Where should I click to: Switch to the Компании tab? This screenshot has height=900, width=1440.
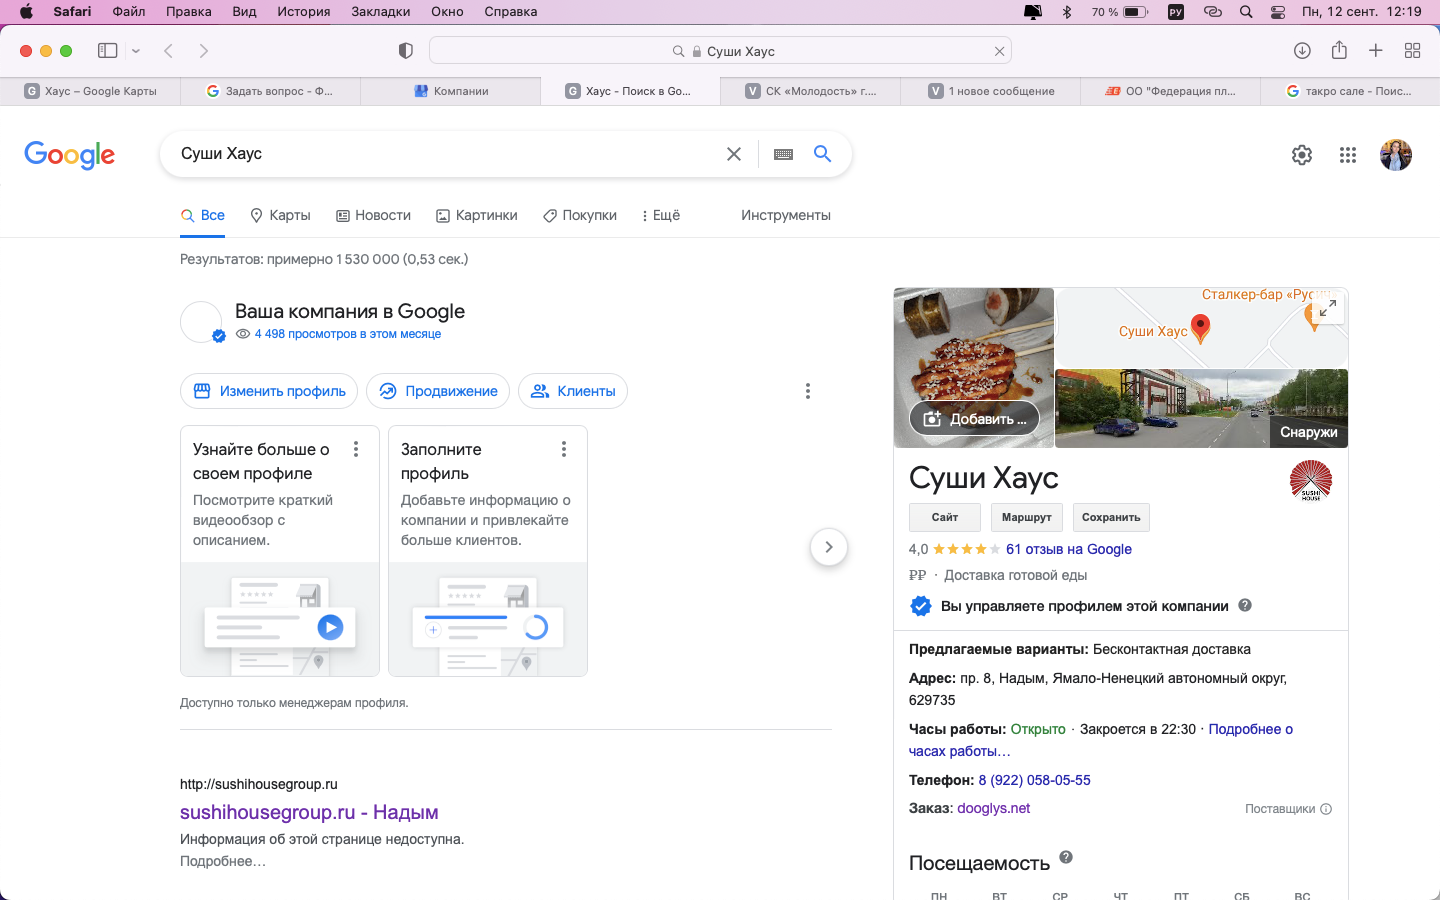tap(450, 91)
